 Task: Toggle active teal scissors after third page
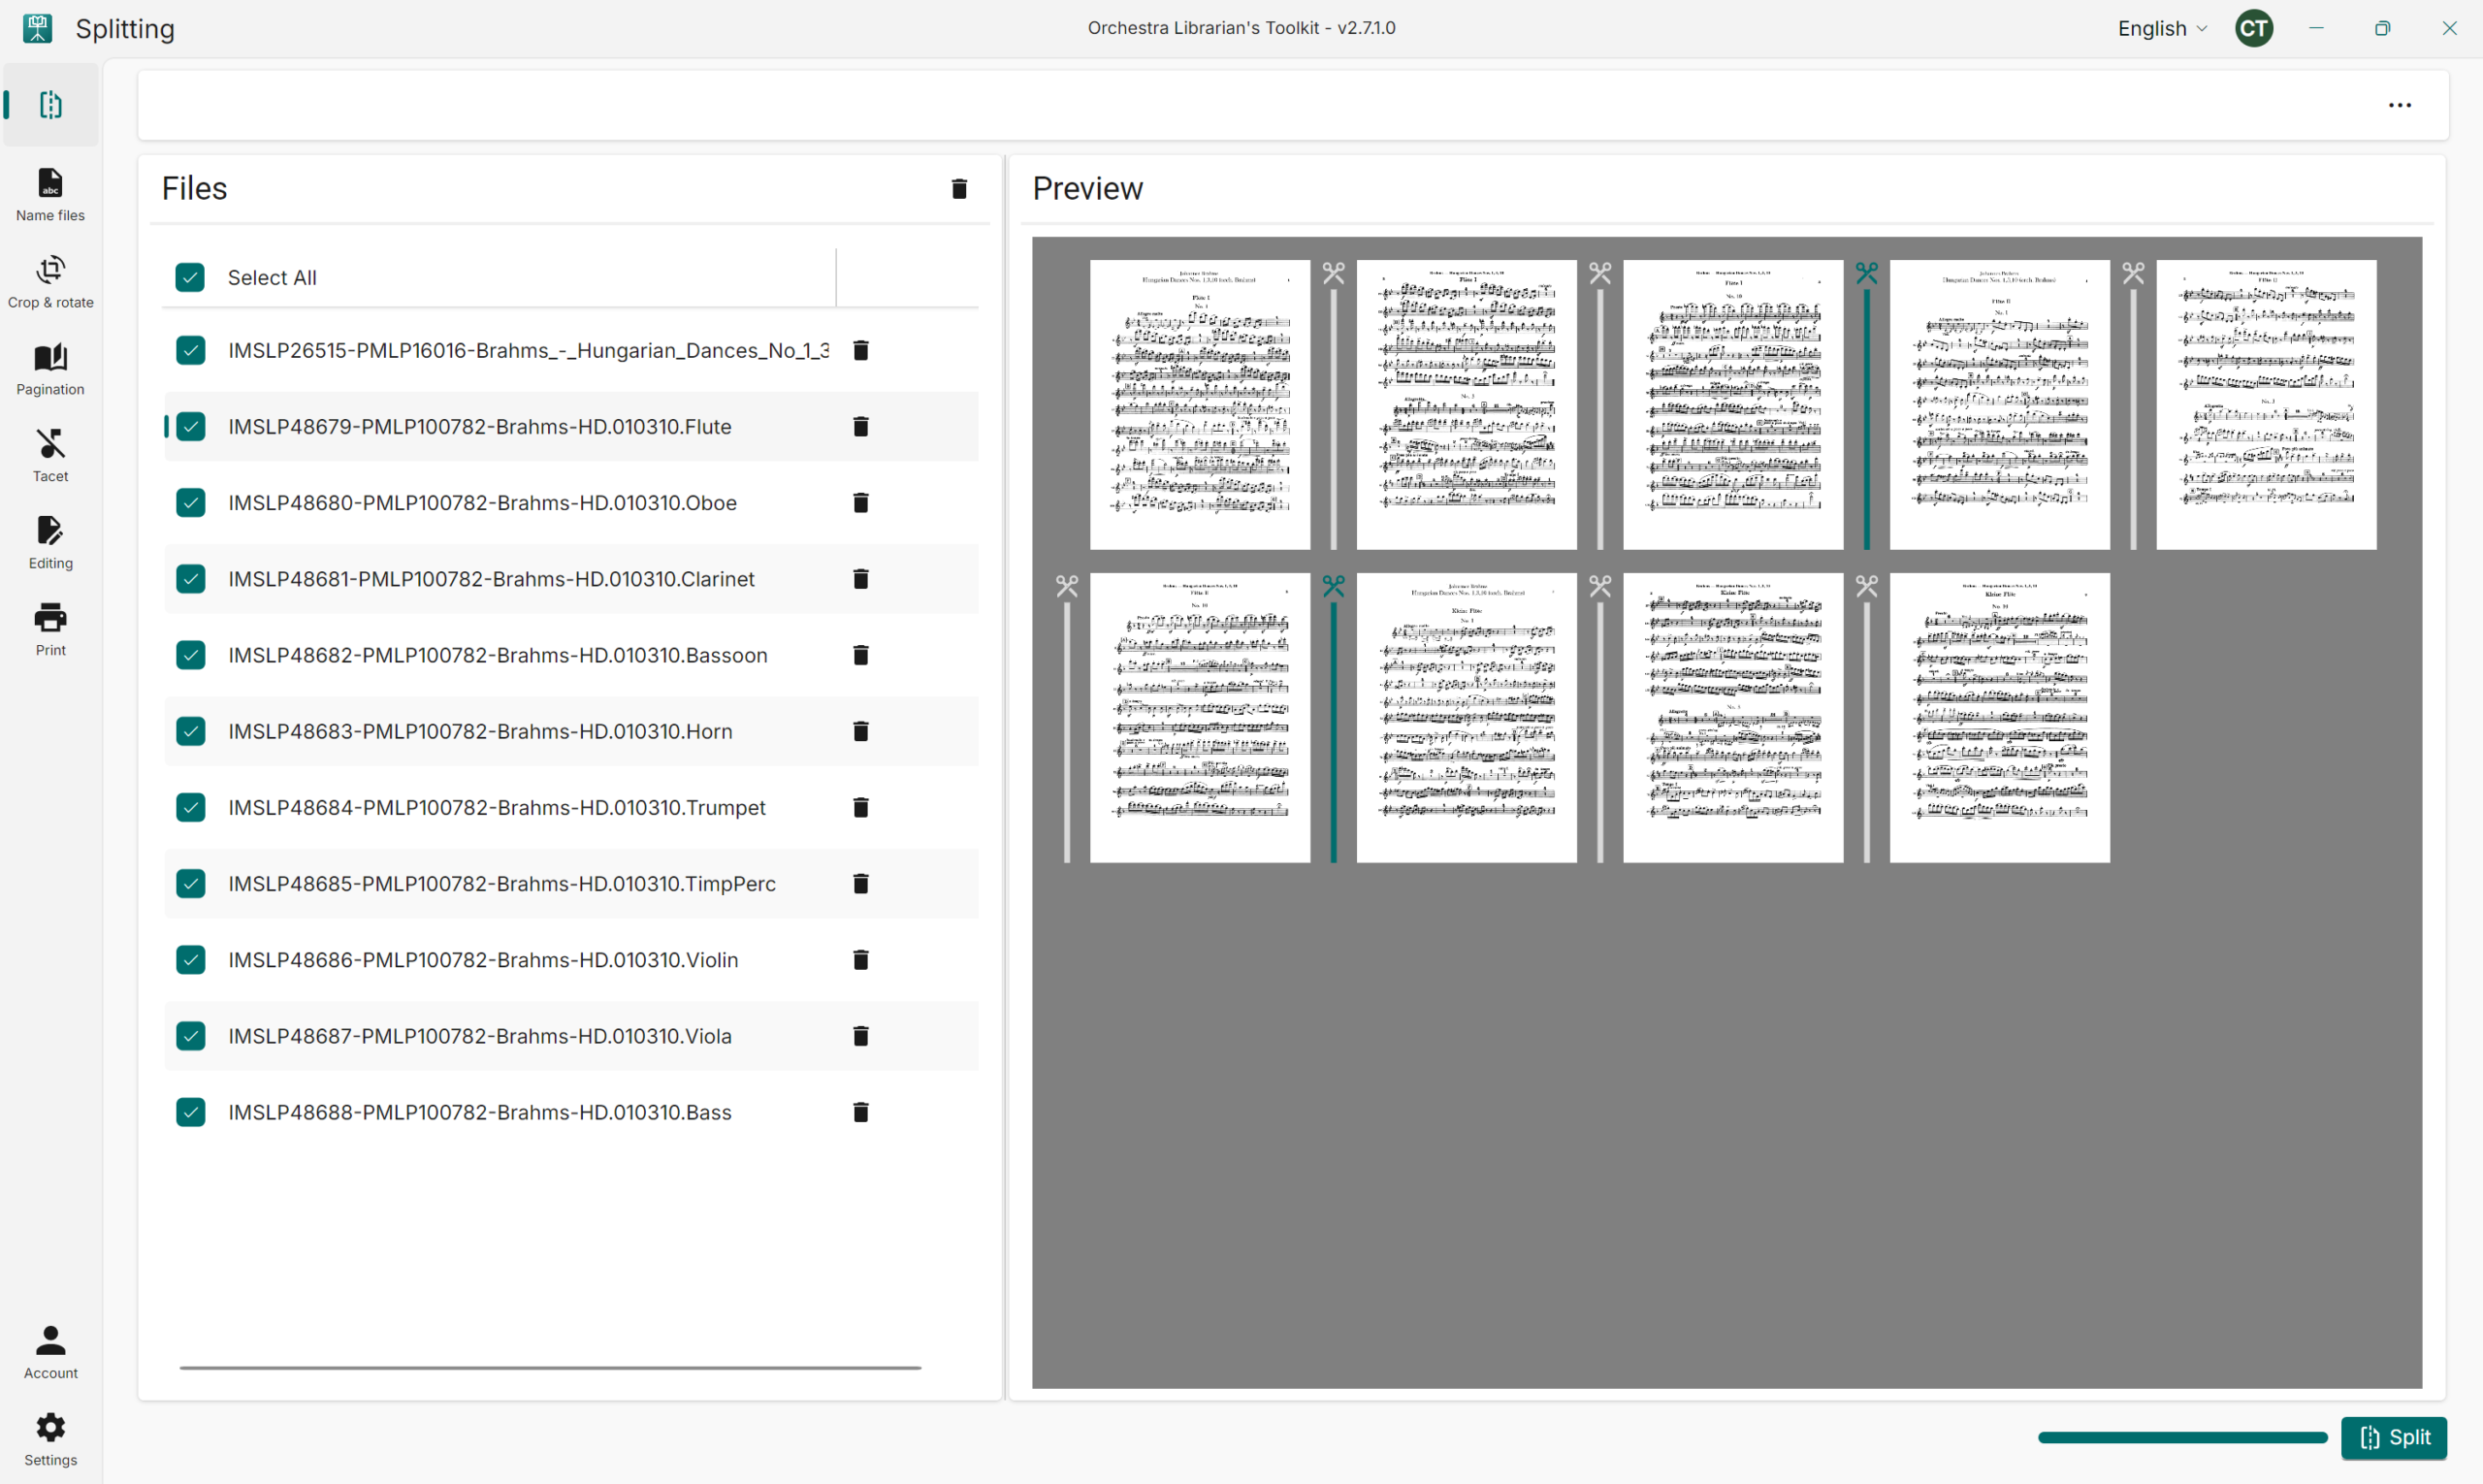(x=1866, y=273)
